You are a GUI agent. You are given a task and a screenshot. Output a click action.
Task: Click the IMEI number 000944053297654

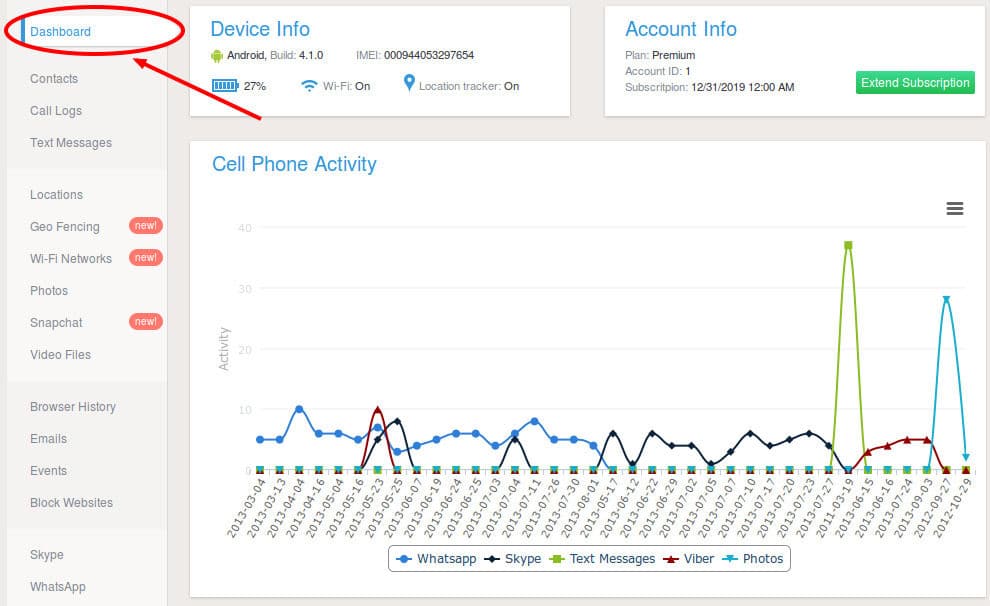pyautogui.click(x=429, y=55)
